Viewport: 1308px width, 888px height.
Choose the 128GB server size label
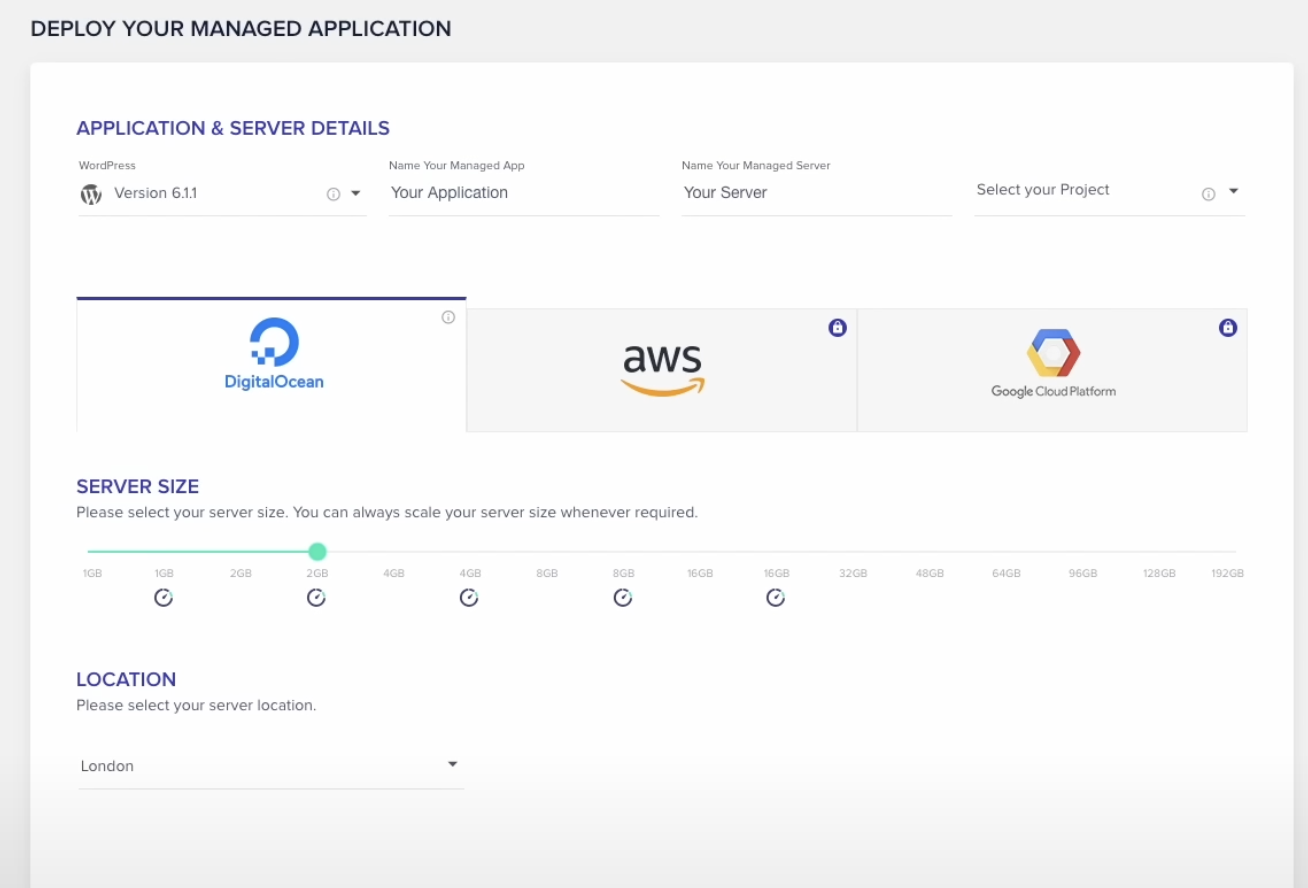click(x=1160, y=574)
